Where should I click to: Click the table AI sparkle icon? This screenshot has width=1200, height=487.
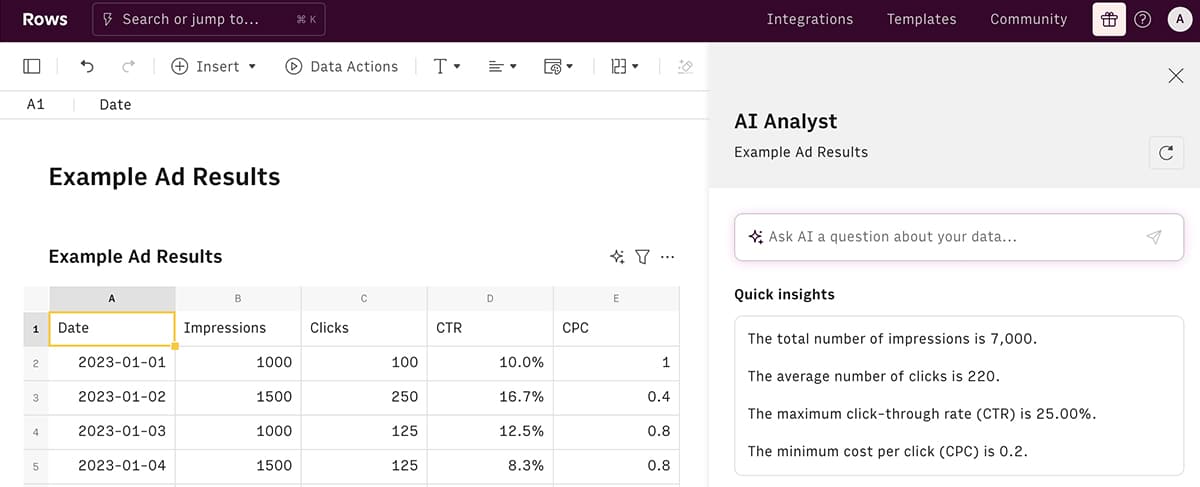pos(617,257)
